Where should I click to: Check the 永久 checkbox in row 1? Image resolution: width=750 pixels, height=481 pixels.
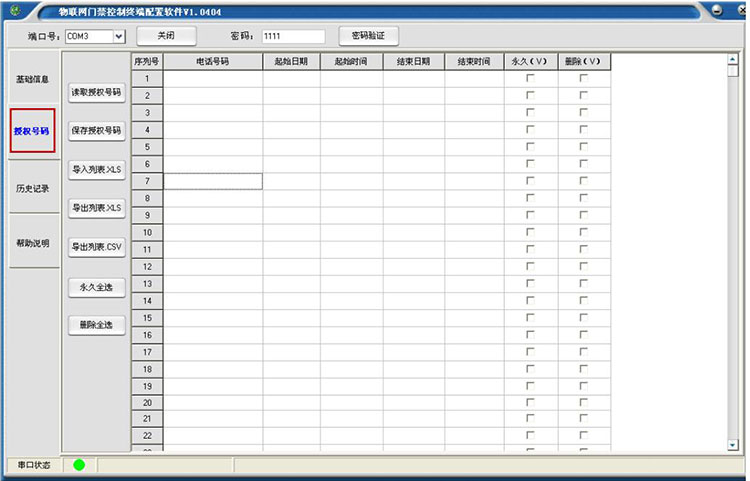pyautogui.click(x=530, y=78)
